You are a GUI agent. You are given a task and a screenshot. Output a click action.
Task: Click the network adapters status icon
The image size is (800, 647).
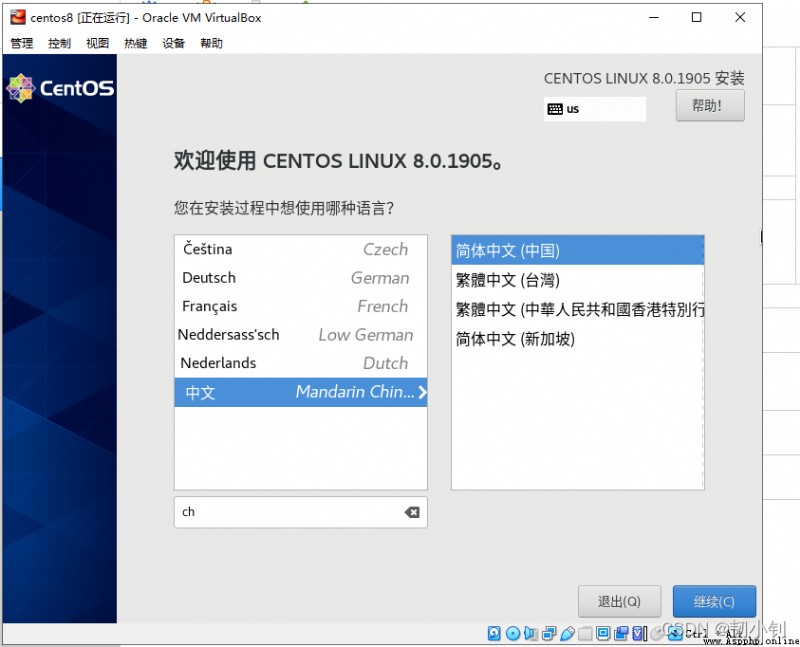(549, 633)
